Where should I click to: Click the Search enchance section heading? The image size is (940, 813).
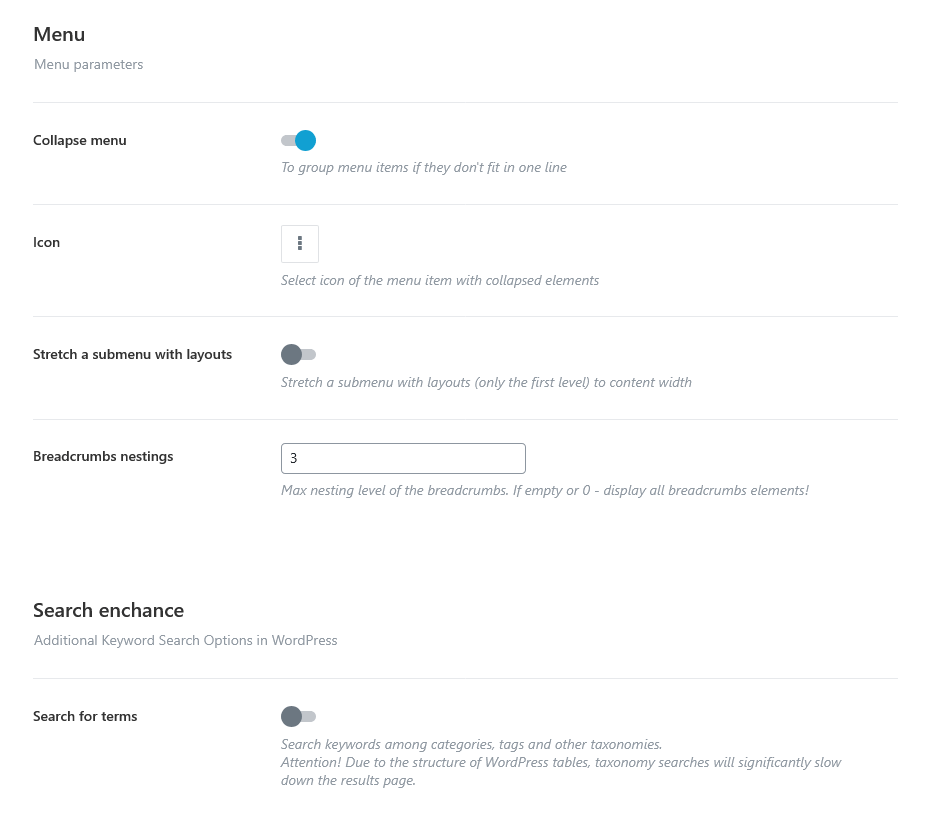pos(109,610)
